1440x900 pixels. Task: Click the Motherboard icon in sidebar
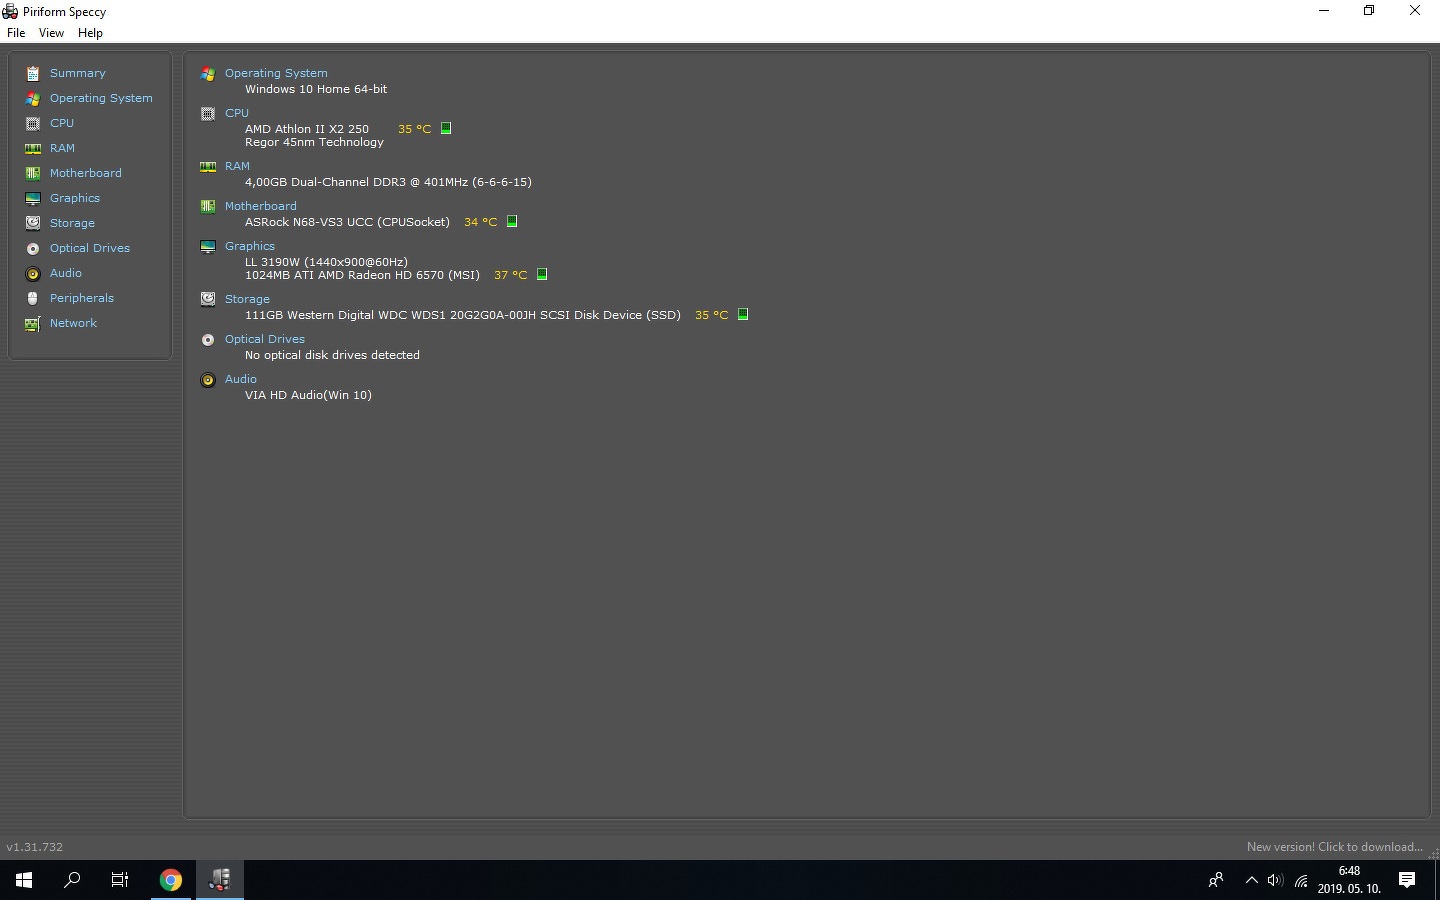pos(33,173)
